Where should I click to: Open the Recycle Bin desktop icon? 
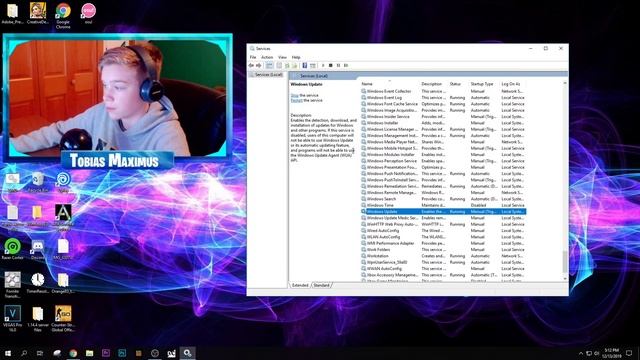click(x=38, y=182)
